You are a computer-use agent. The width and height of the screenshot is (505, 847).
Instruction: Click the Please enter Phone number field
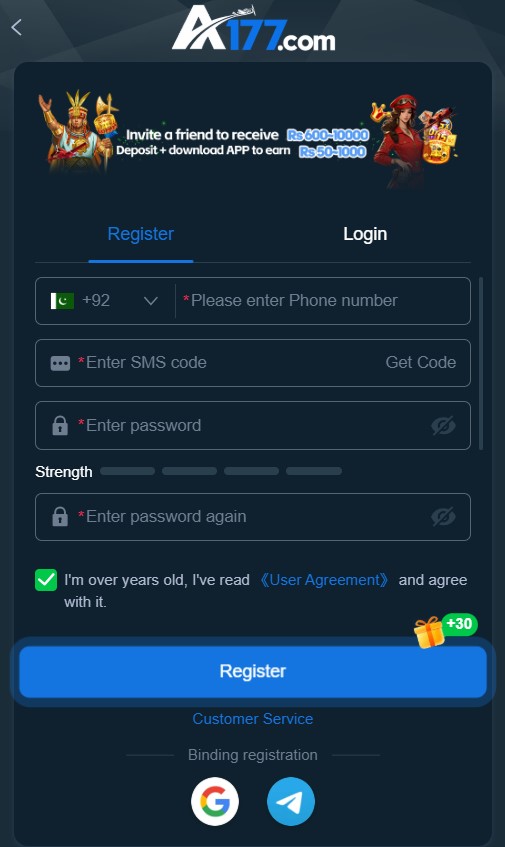click(323, 301)
